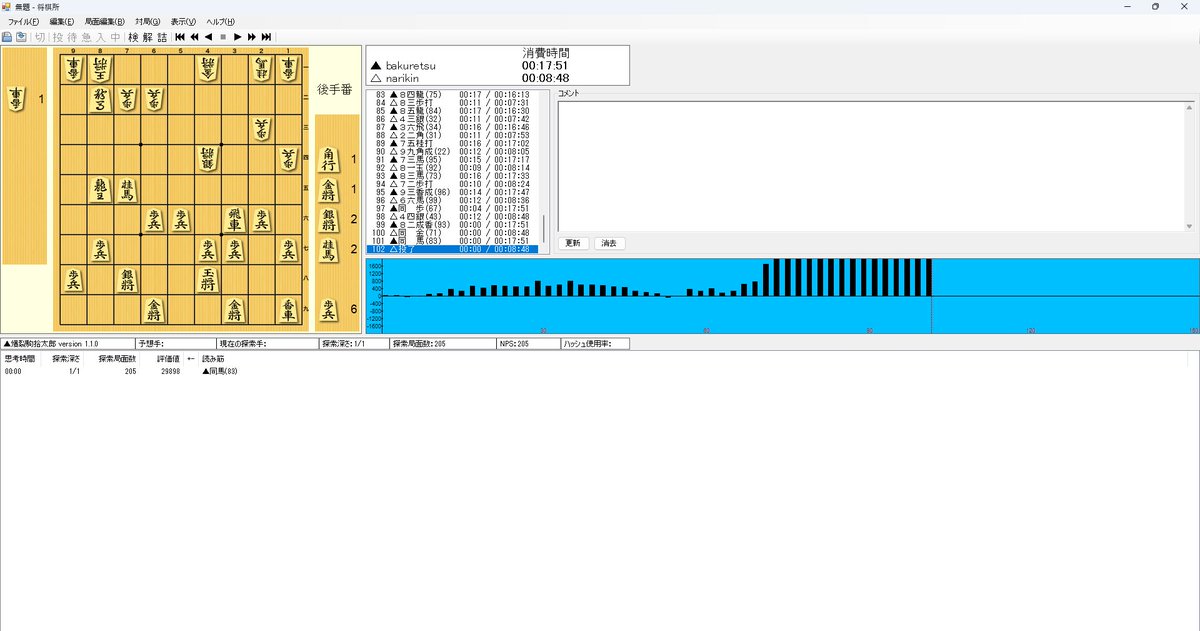
Task: Advance one move forward
Action: (237, 37)
